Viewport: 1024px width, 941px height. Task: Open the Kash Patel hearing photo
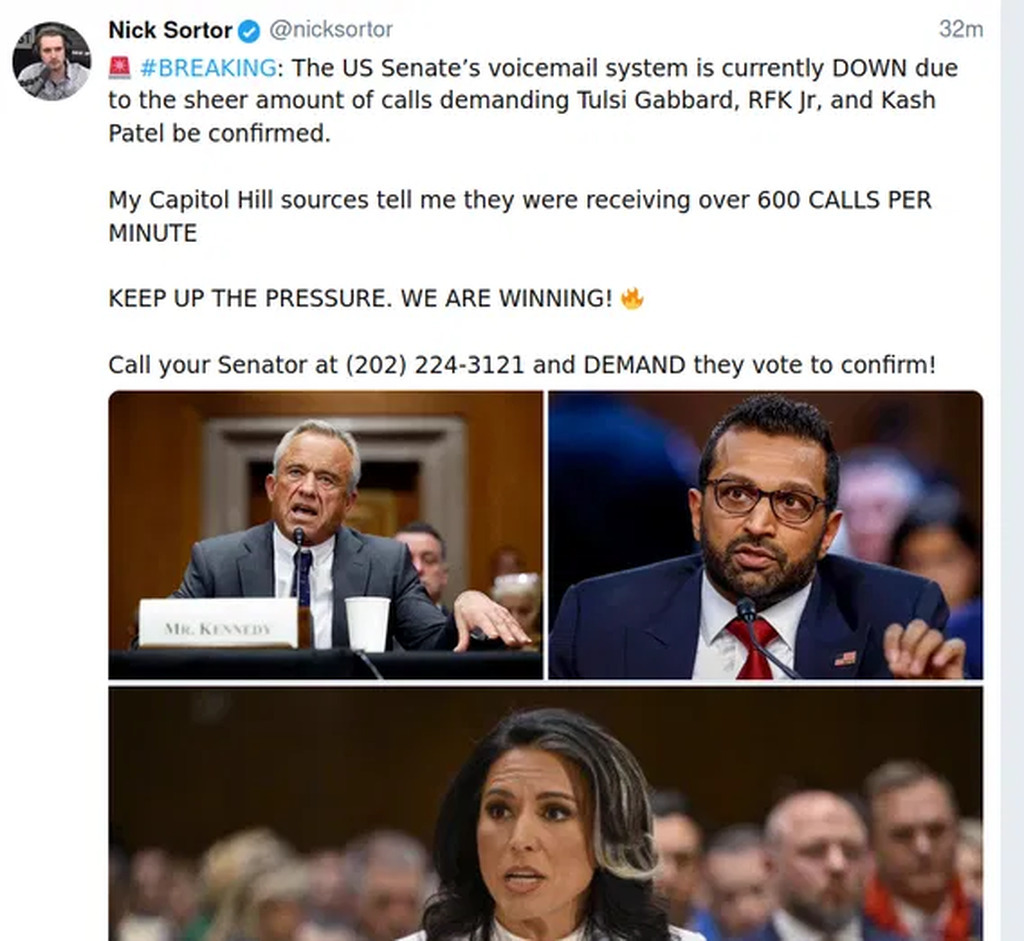pyautogui.click(x=765, y=534)
